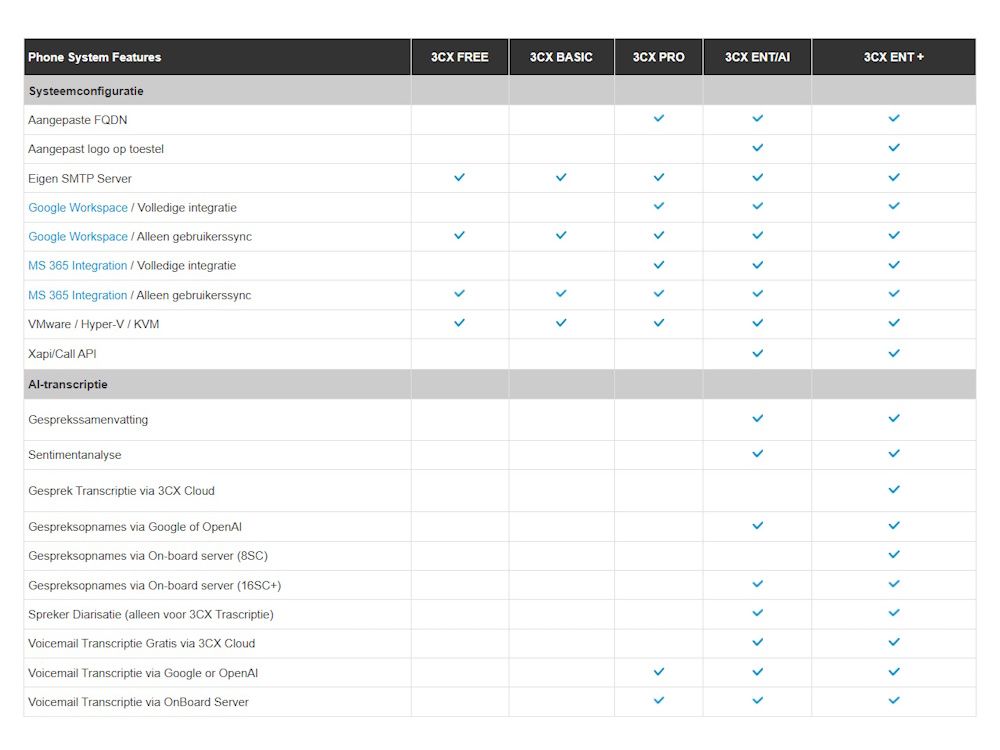Click Voicemail Transcriptie Gratis checkmark under 3CX ENT+
The image size is (1000, 750).
click(x=894, y=642)
